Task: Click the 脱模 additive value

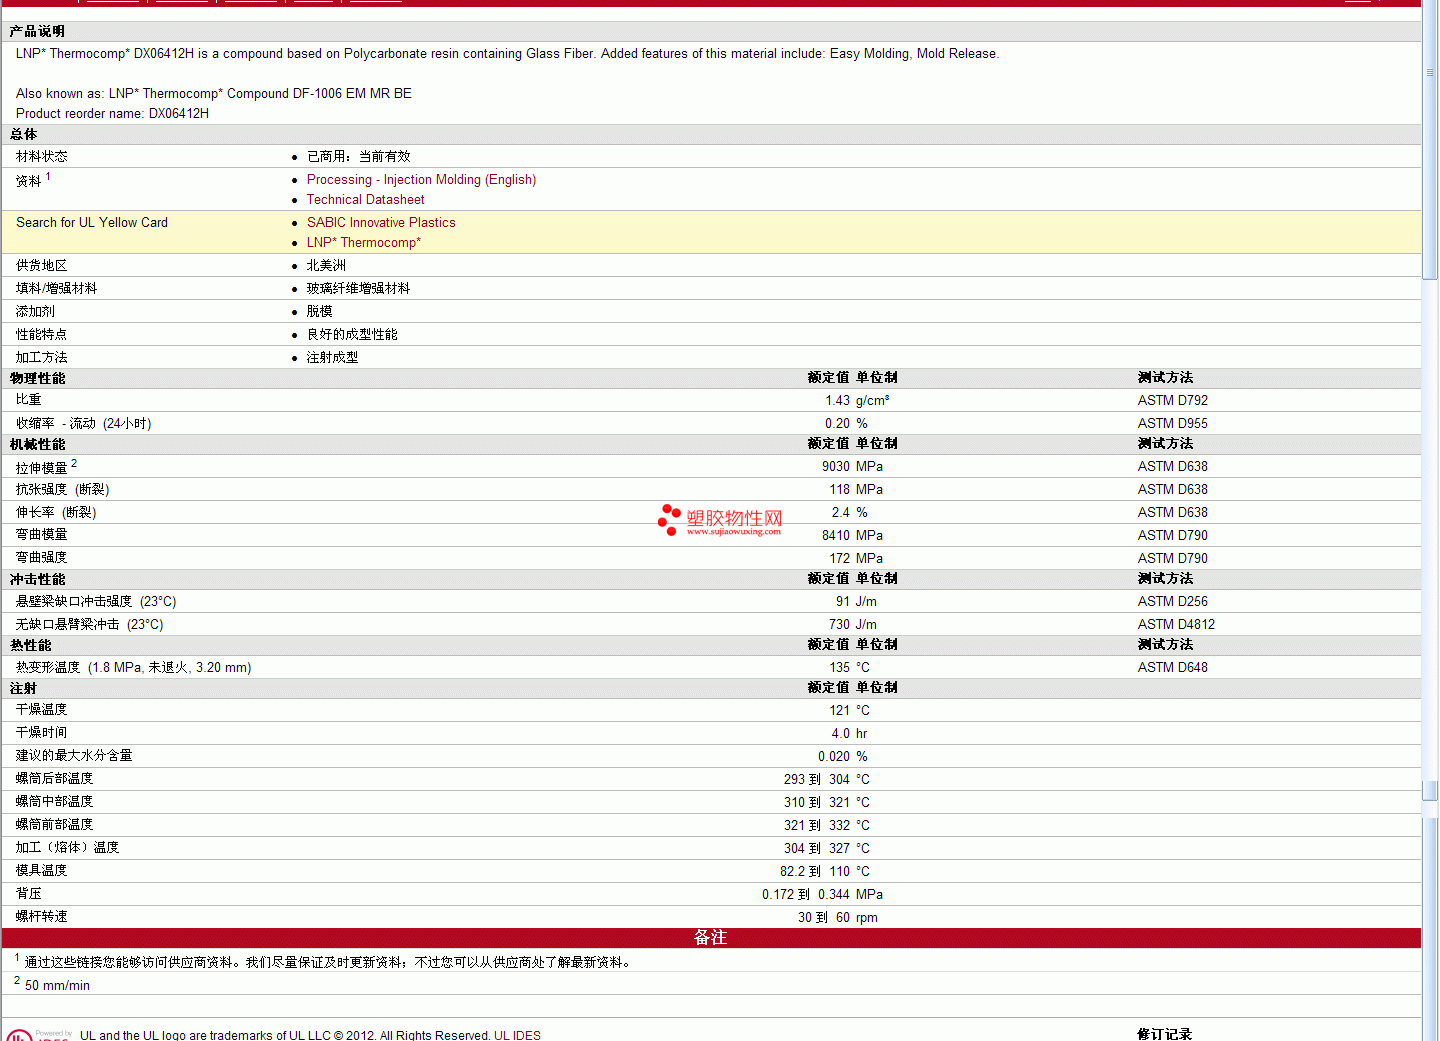Action: 320,312
